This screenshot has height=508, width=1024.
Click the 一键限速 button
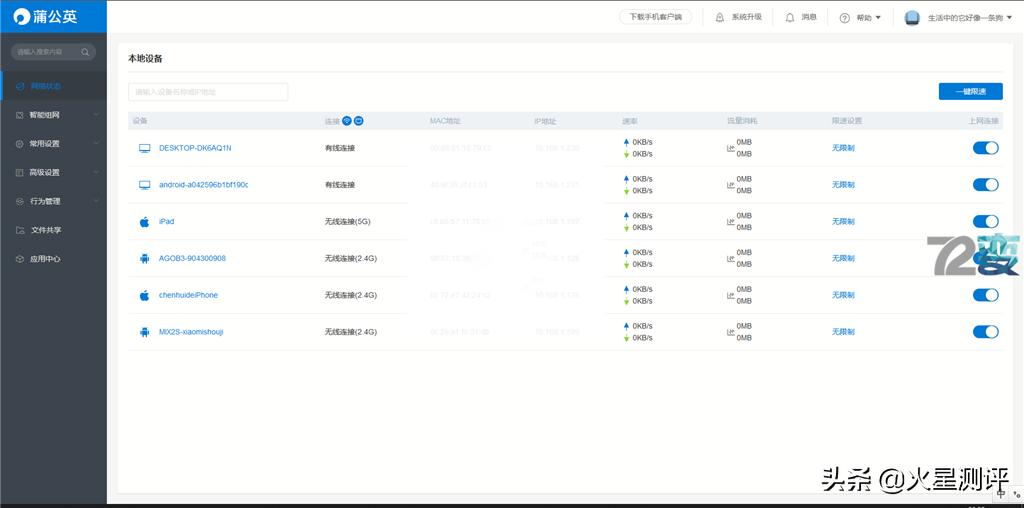(970, 91)
